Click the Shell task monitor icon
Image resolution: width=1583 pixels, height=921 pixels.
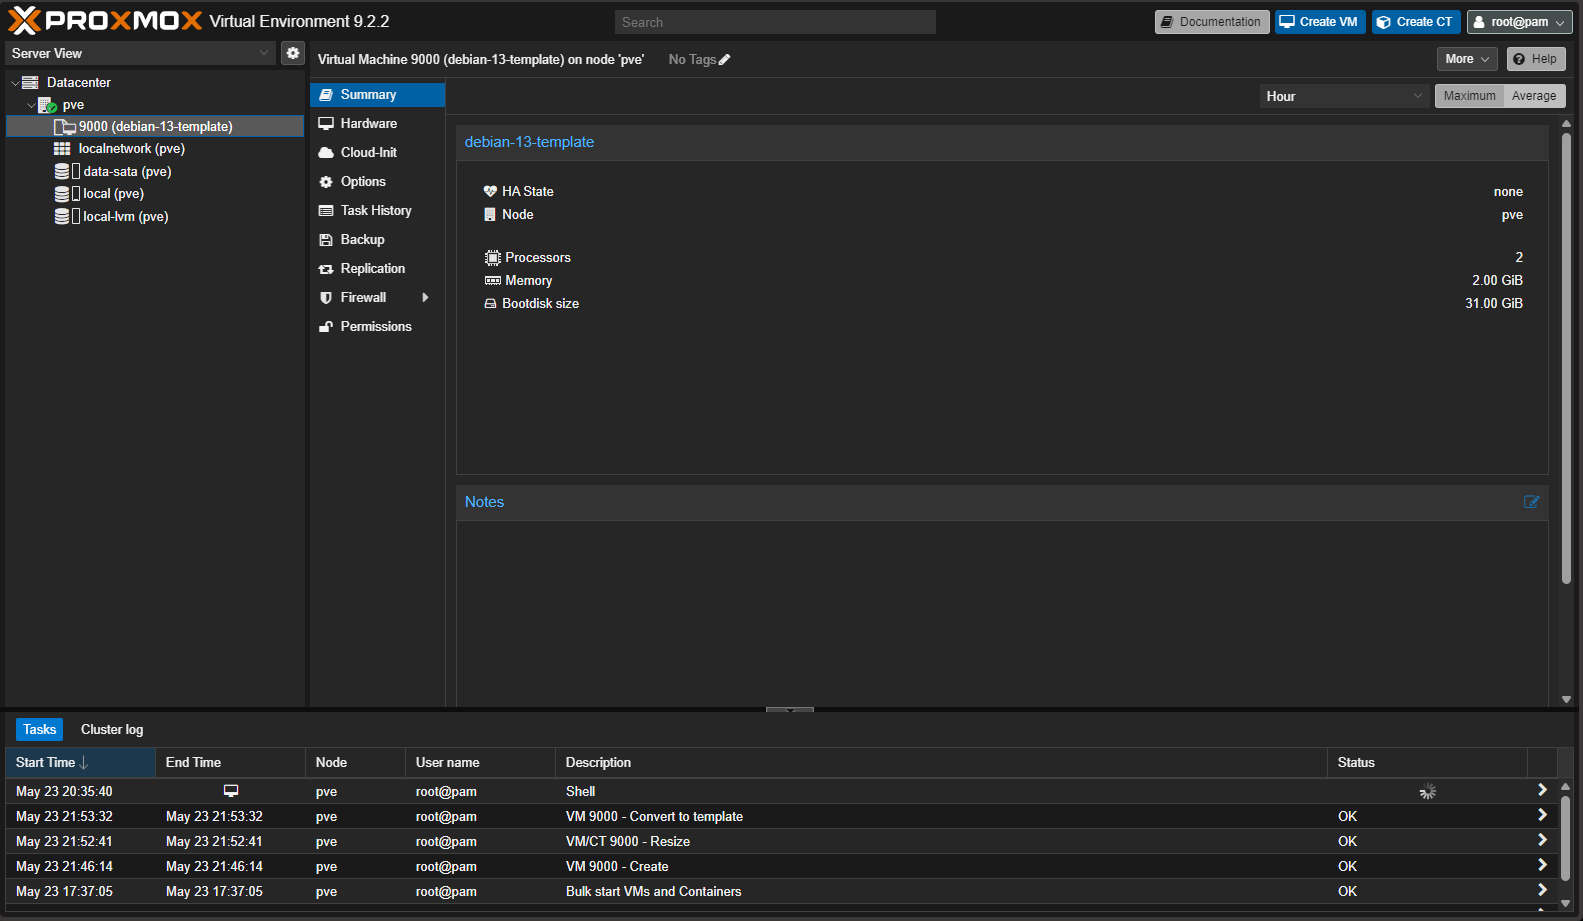pyautogui.click(x=231, y=791)
